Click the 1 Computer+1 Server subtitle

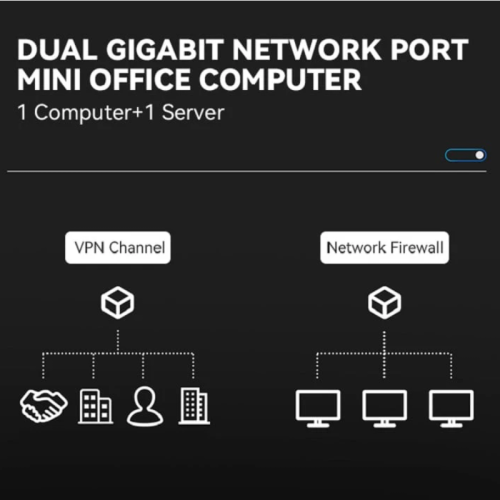[121, 113]
